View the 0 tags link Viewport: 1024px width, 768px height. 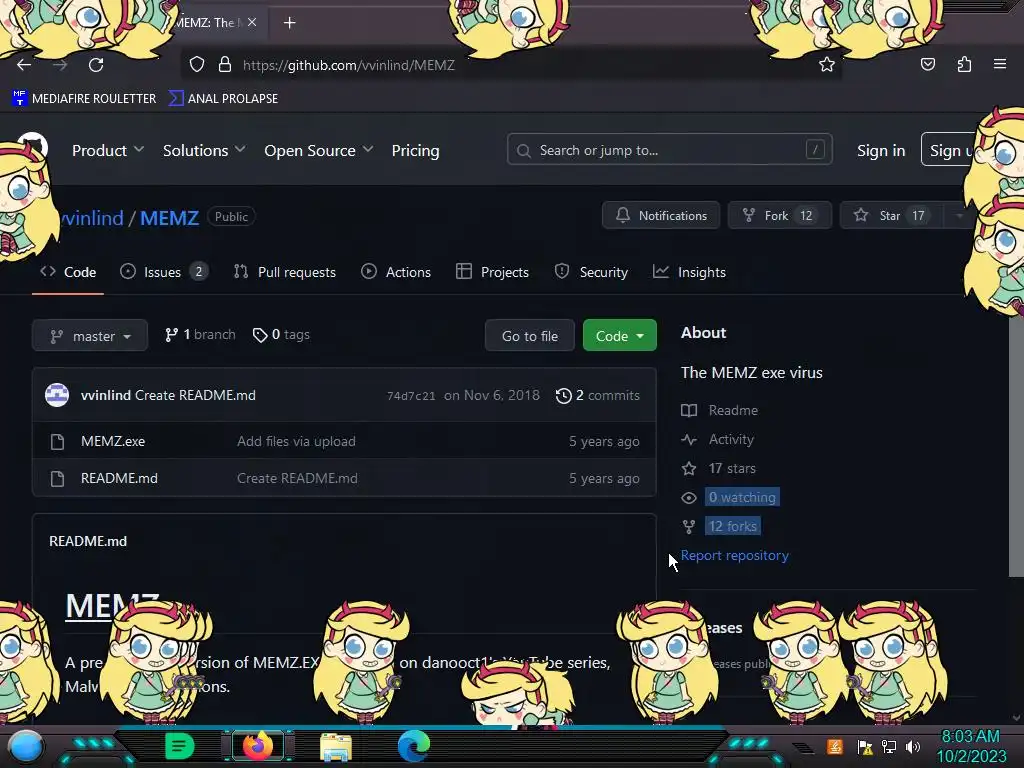281,334
